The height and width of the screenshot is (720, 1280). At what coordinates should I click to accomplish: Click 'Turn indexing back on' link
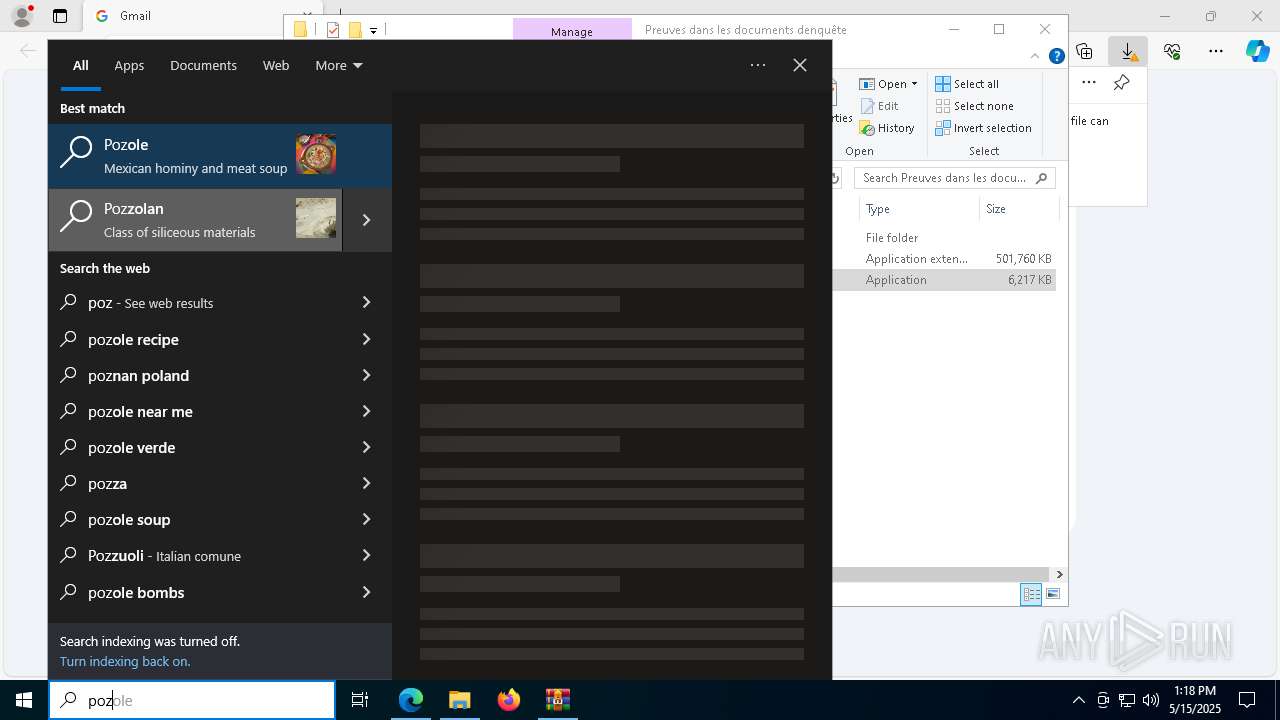point(125,661)
